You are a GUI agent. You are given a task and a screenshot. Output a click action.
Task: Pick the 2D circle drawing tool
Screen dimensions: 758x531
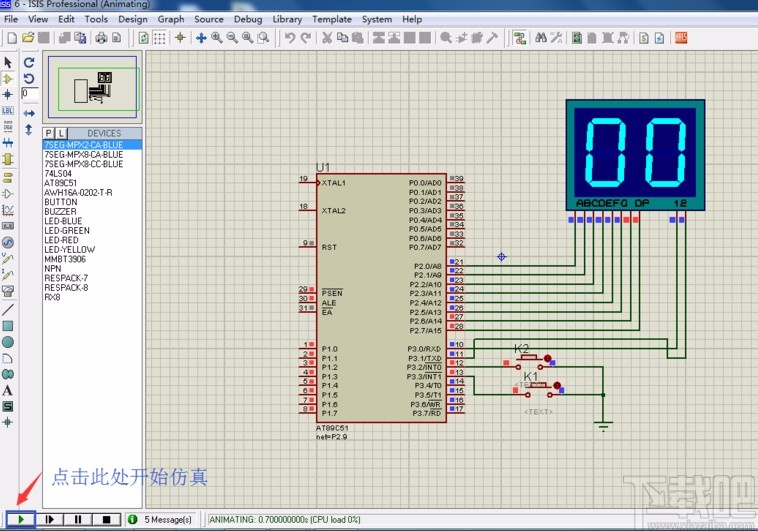pyautogui.click(x=8, y=342)
